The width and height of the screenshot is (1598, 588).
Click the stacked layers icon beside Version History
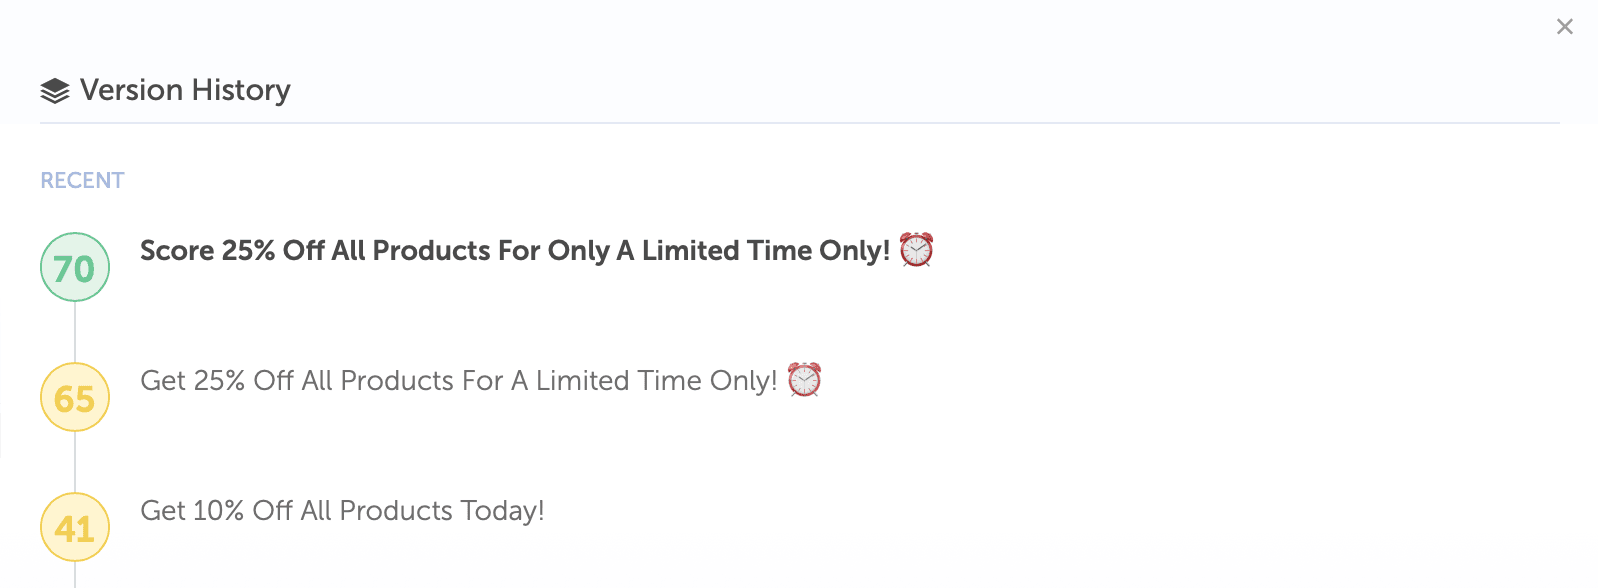[x=55, y=91]
